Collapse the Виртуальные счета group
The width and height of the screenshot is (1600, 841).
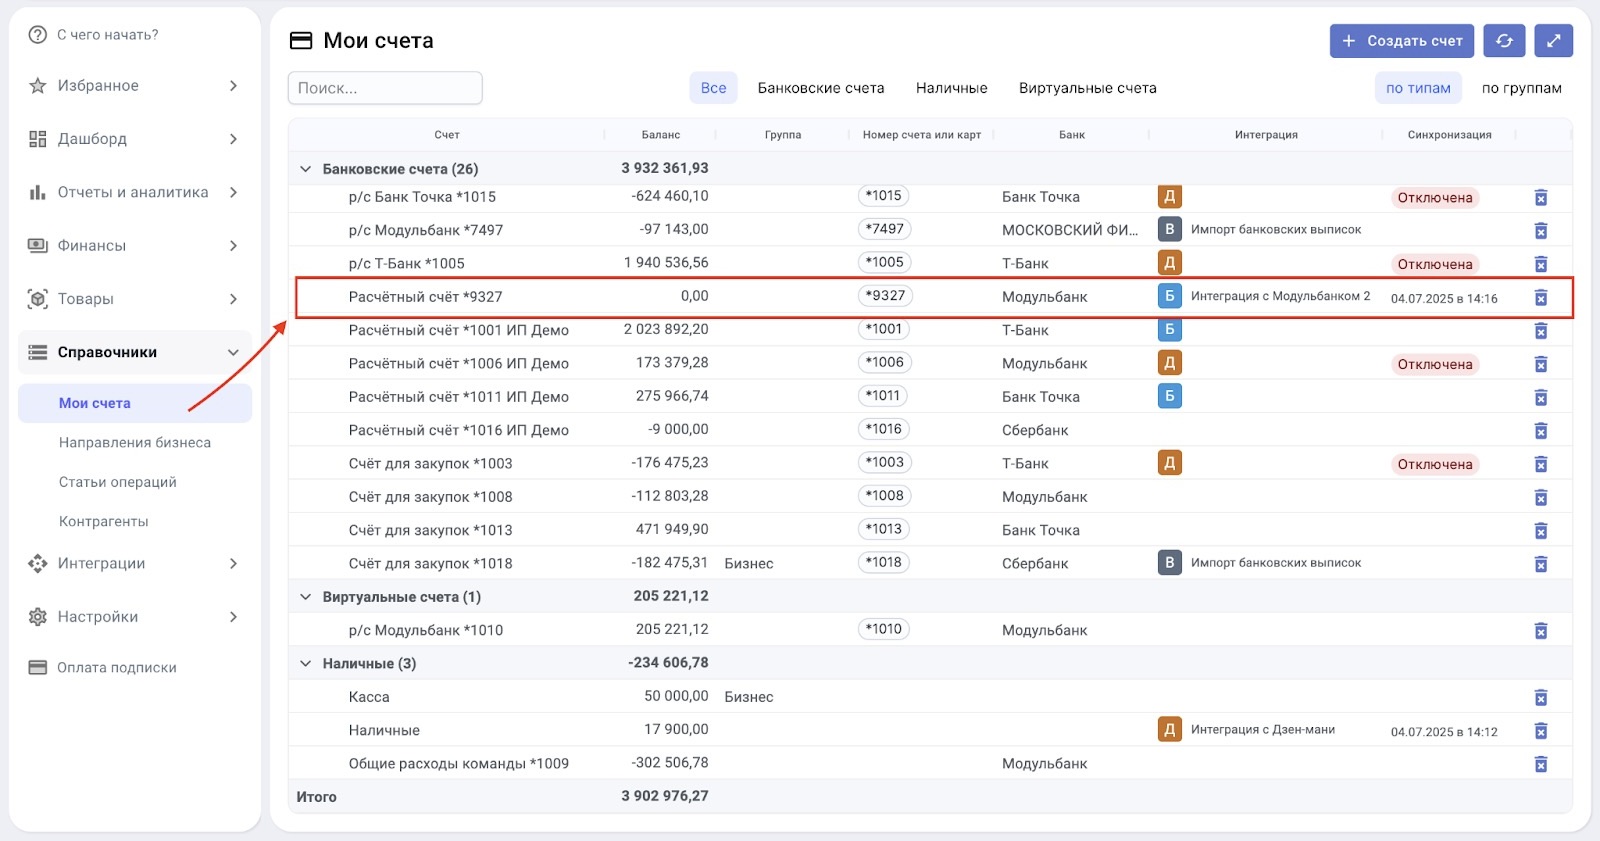(x=306, y=597)
